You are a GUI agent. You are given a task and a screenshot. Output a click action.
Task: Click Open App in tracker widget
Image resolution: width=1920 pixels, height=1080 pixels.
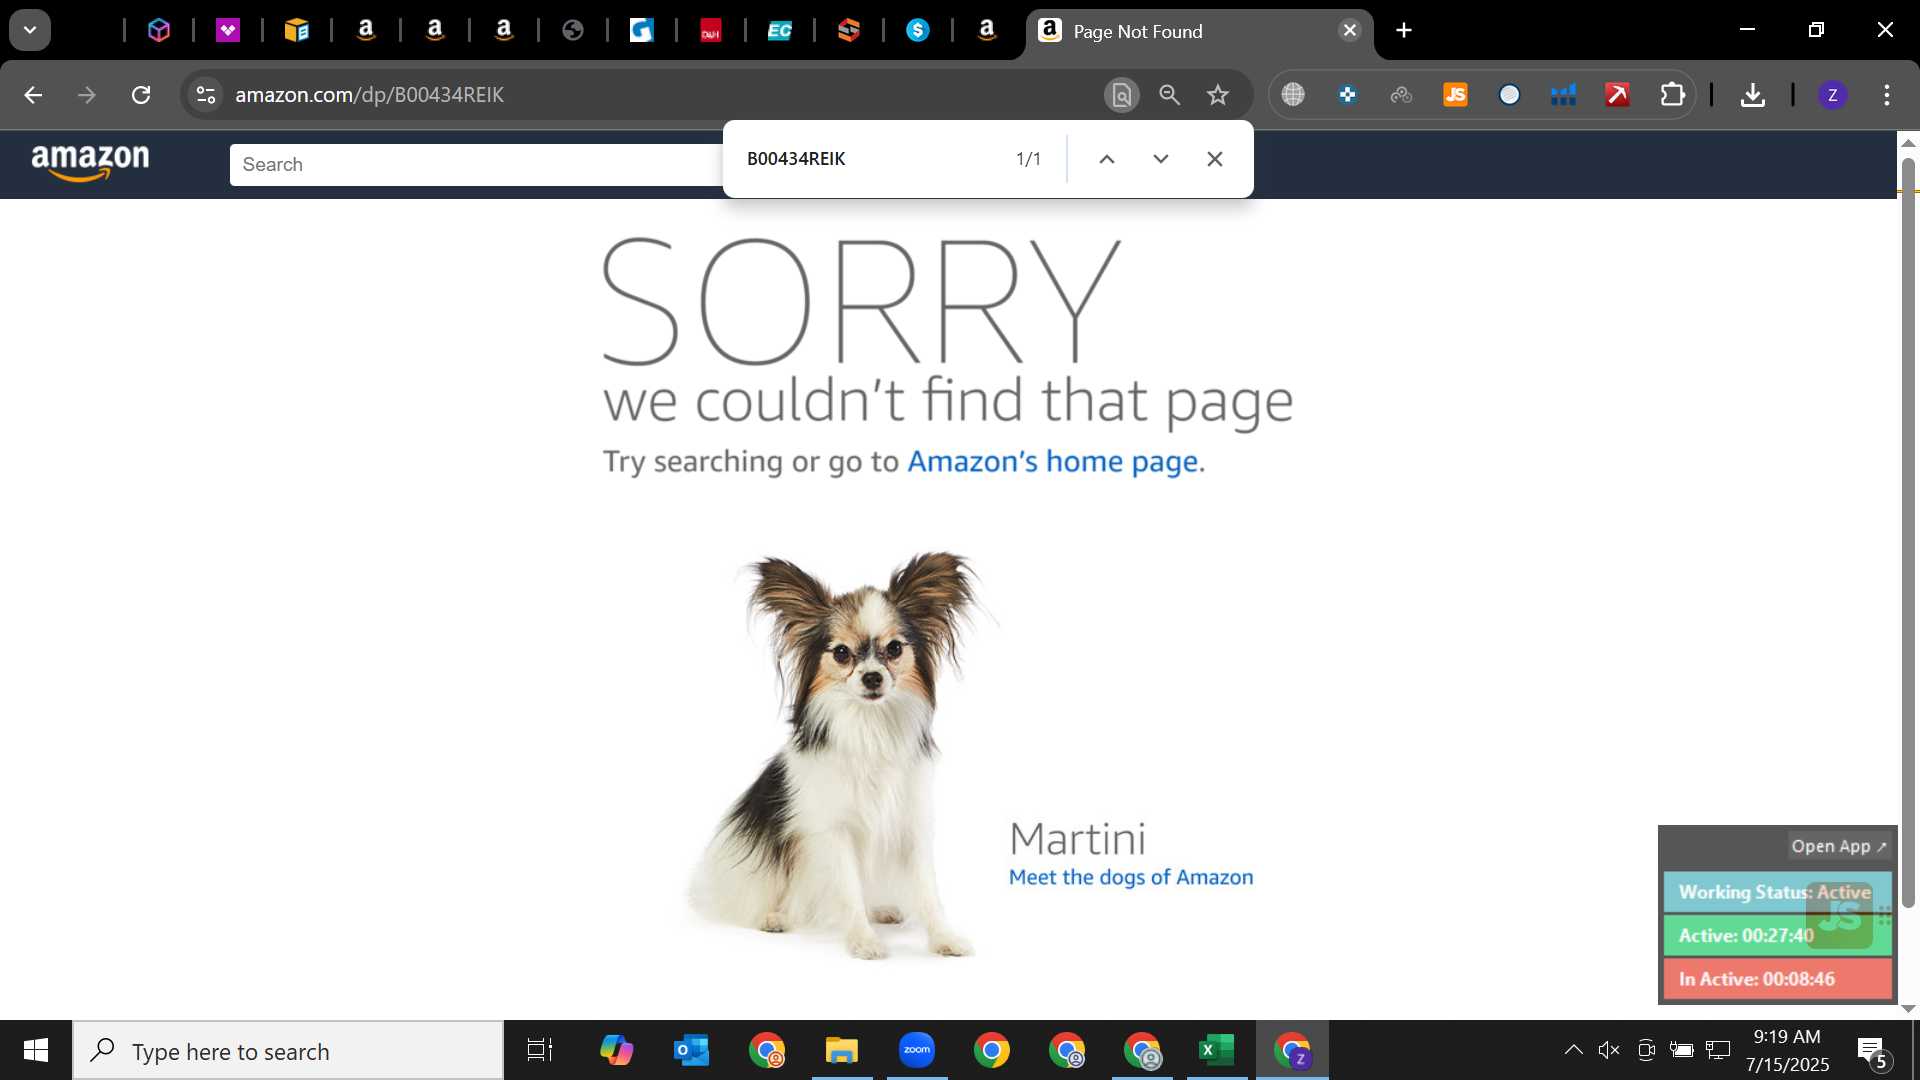(1838, 846)
